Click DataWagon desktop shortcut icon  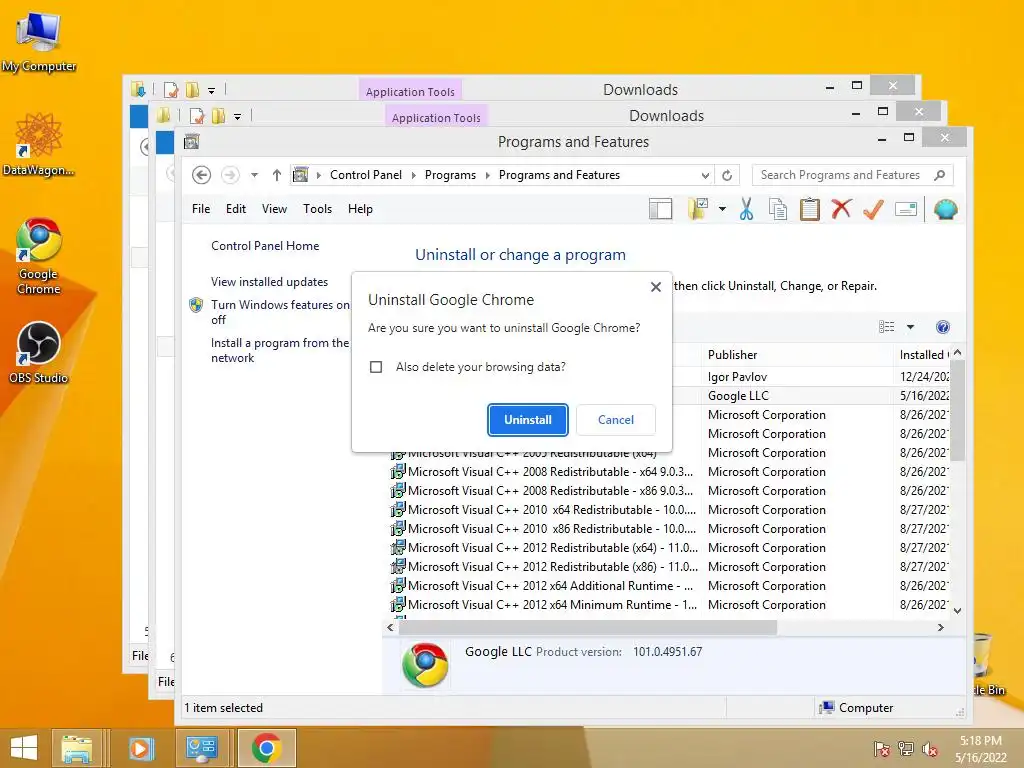[x=39, y=144]
